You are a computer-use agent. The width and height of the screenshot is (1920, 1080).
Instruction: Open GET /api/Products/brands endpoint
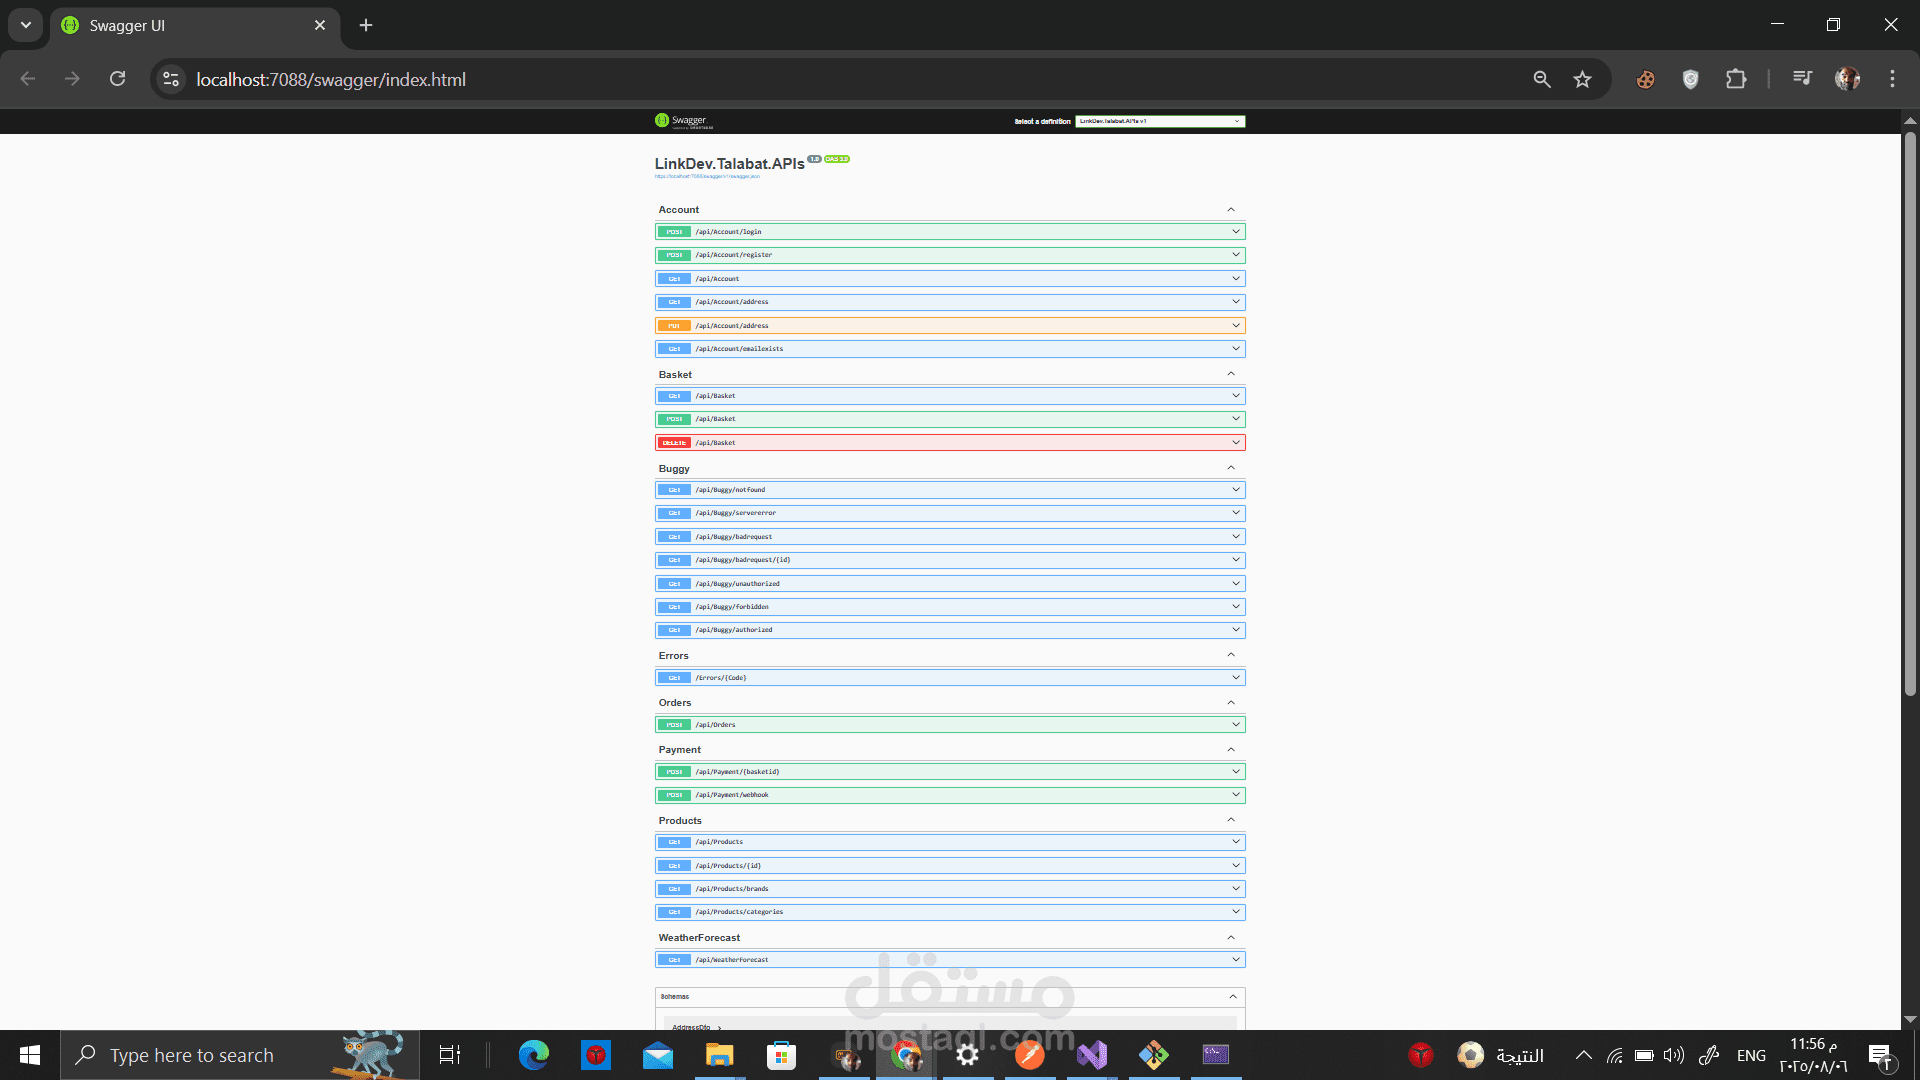[x=950, y=889]
